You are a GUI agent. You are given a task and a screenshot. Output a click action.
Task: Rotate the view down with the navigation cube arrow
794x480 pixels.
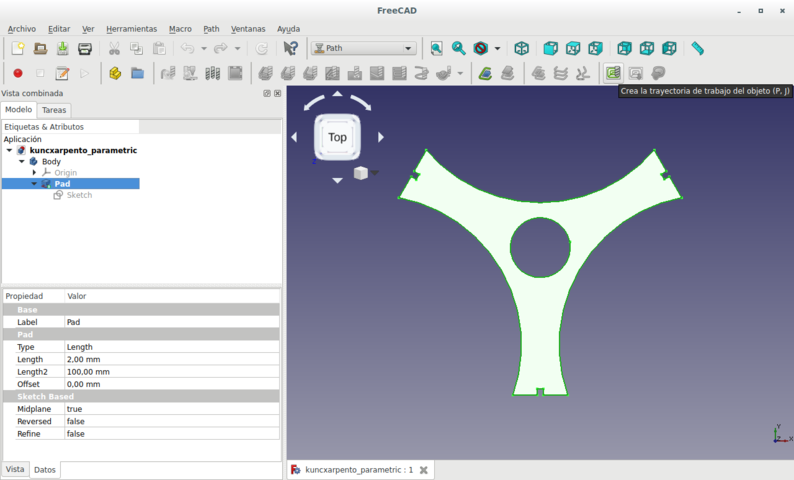pos(337,180)
